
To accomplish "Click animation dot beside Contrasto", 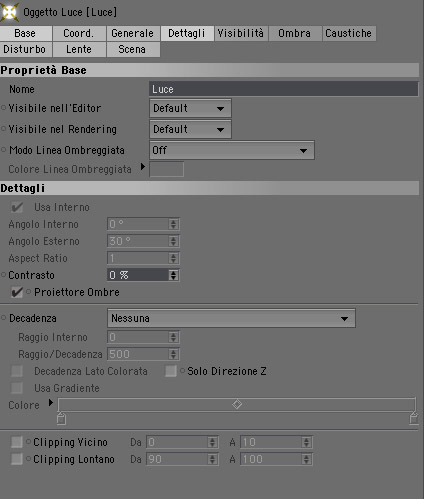I will pos(4,275).
